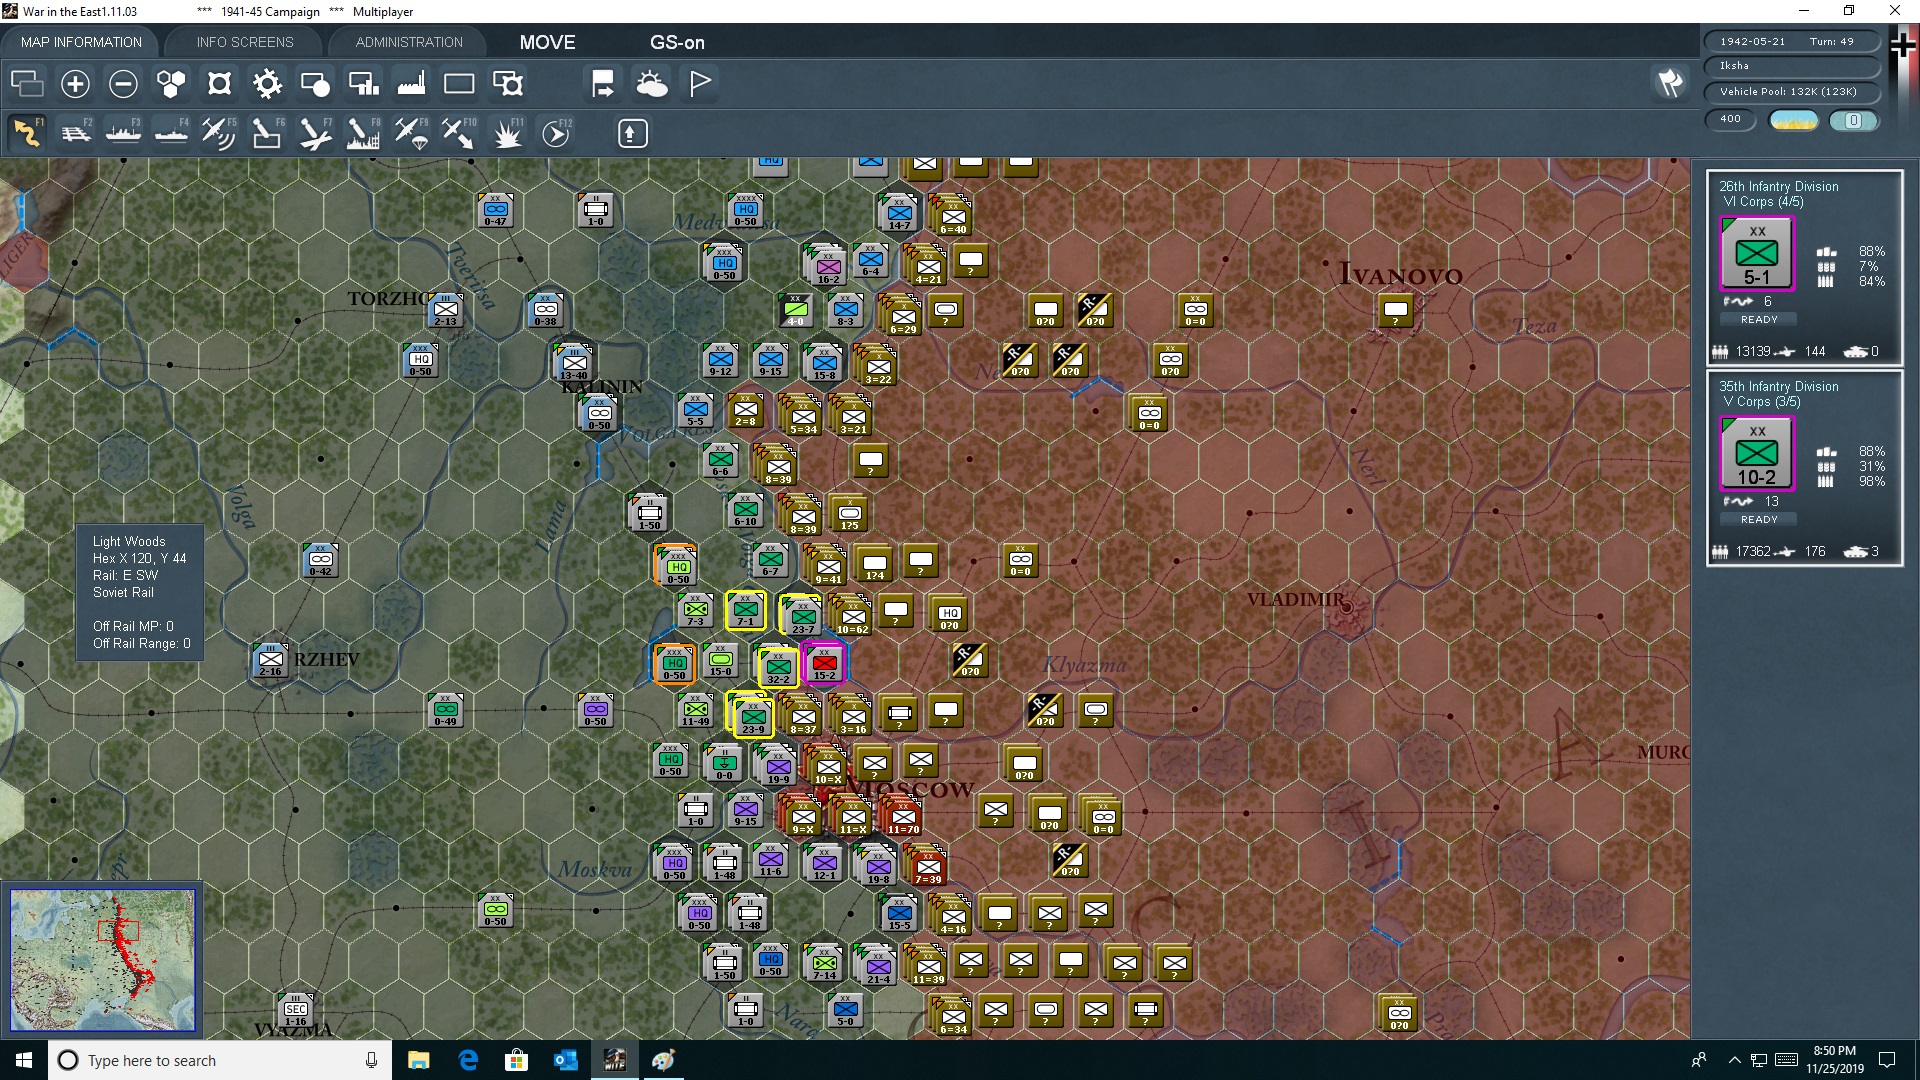Image resolution: width=1920 pixels, height=1080 pixels.
Task: Click the 5-1 unit counter in side panel
Action: click(x=1757, y=254)
